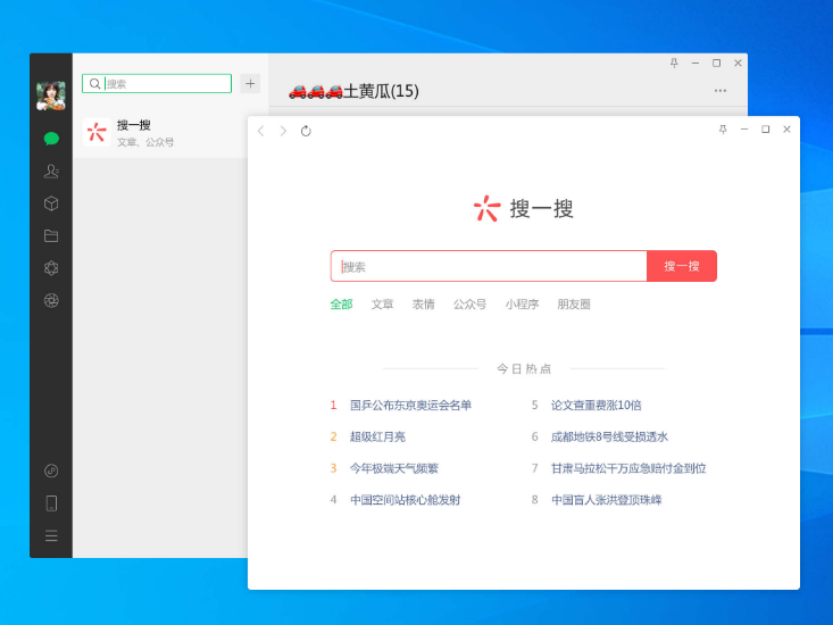
Task: Pin the 搜一搜 window on top
Action: (723, 129)
